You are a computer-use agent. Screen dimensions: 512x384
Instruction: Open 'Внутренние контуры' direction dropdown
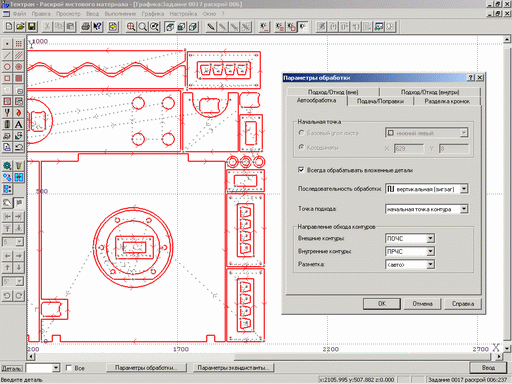point(430,251)
